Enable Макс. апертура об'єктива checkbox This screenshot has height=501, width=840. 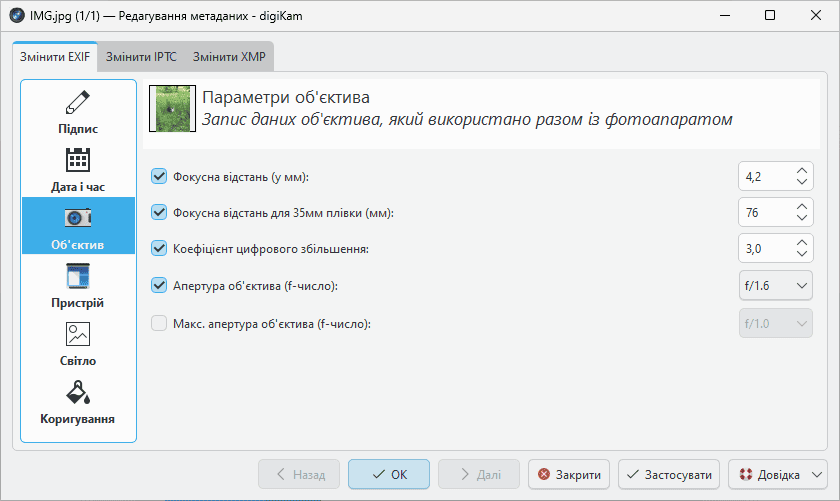point(159,323)
